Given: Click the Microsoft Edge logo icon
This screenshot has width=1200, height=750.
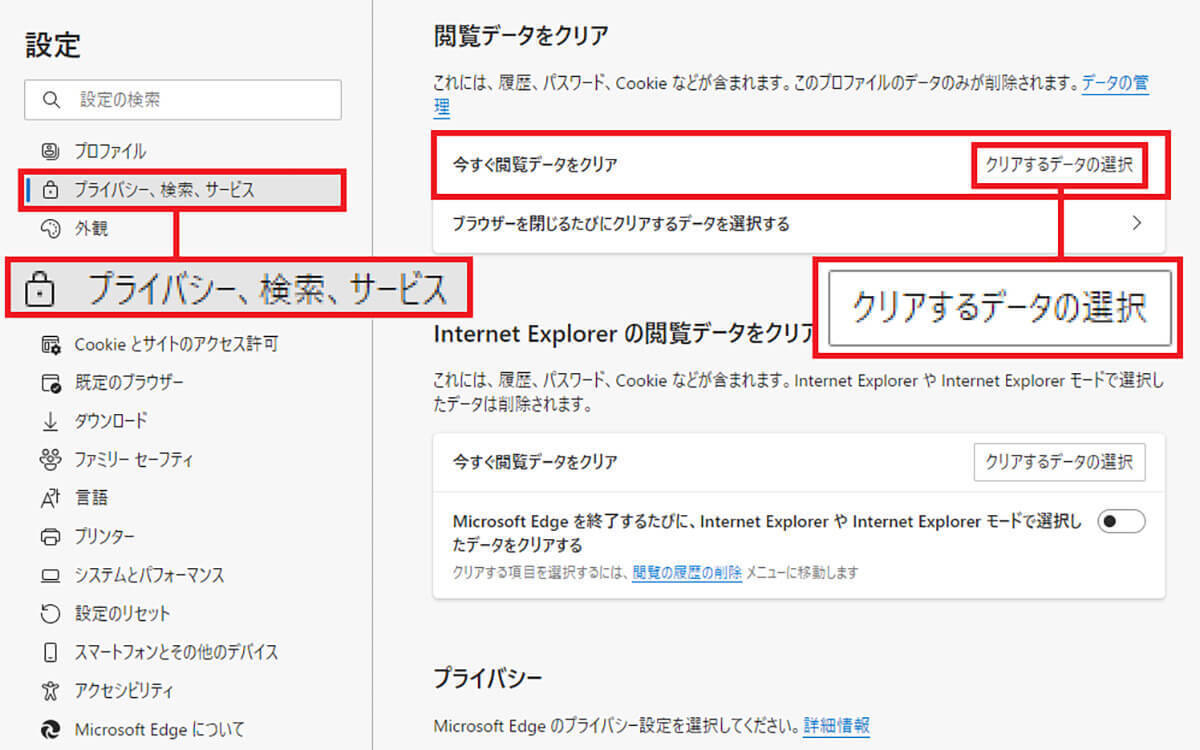Looking at the screenshot, I should (x=50, y=729).
